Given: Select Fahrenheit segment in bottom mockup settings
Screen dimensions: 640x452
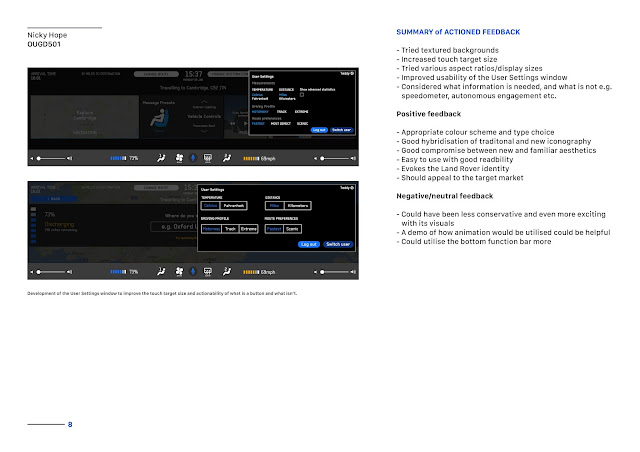Looking at the screenshot, I should 233,206.
